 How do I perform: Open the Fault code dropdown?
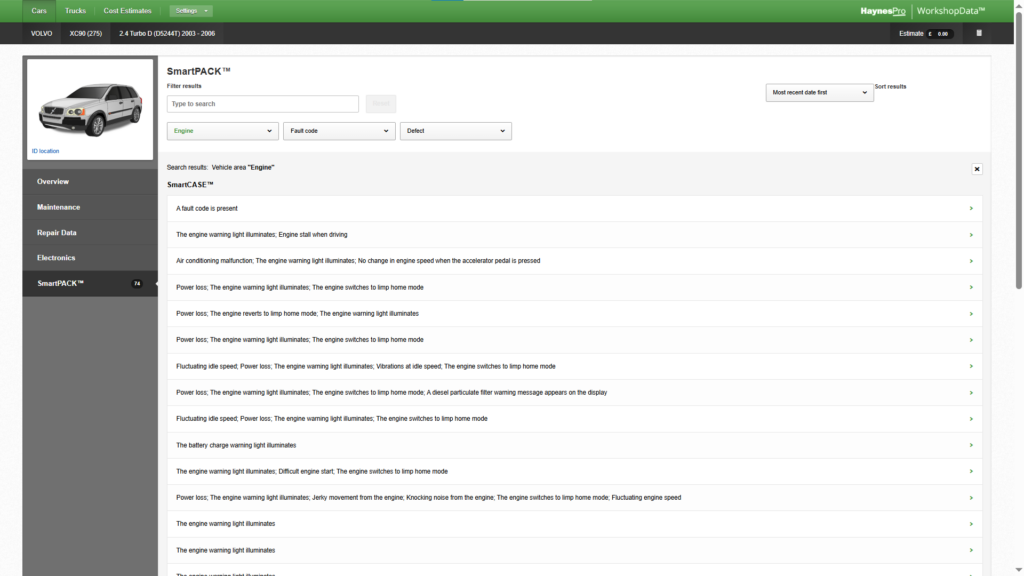tap(339, 131)
